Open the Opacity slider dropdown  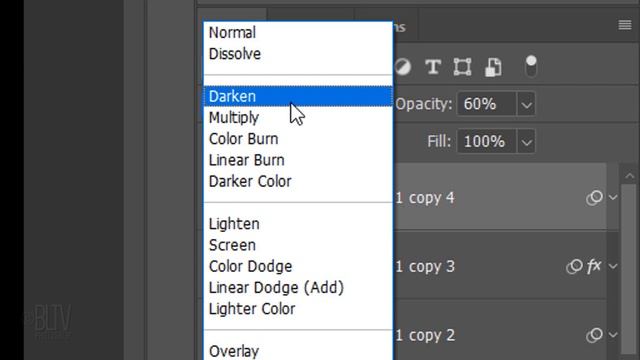526,104
